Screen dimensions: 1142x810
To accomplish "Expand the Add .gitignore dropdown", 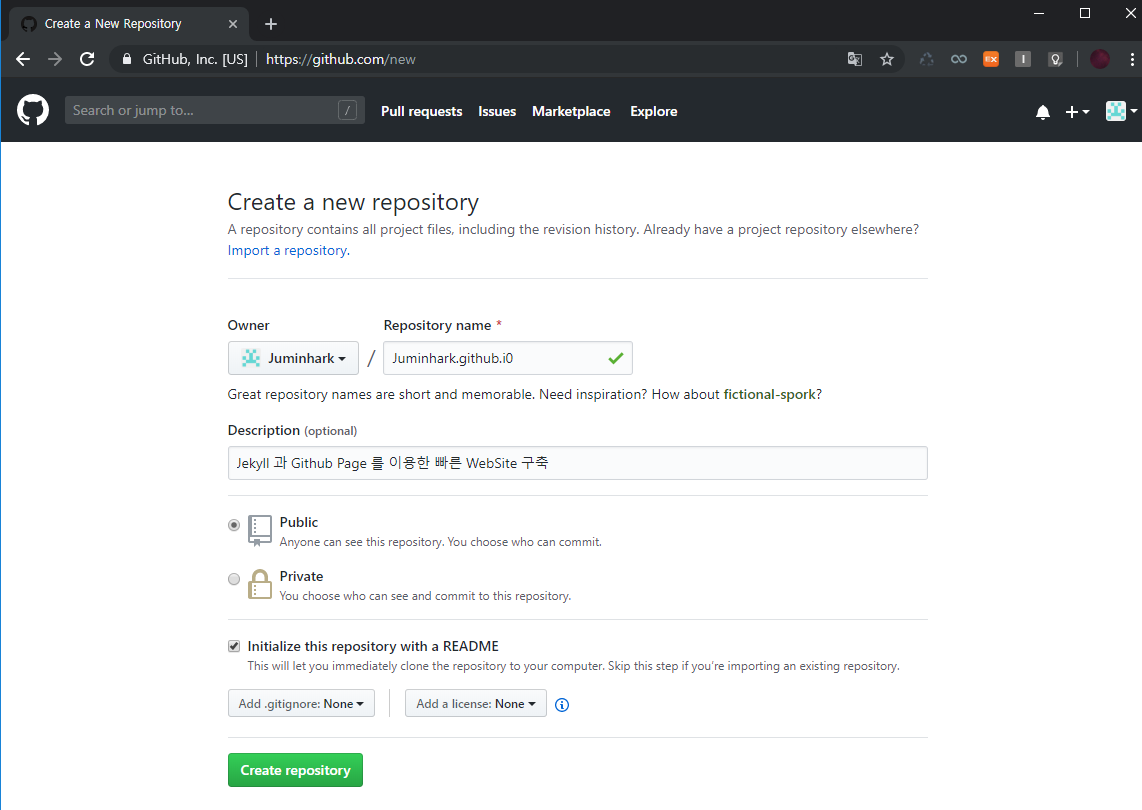I will tap(302, 704).
